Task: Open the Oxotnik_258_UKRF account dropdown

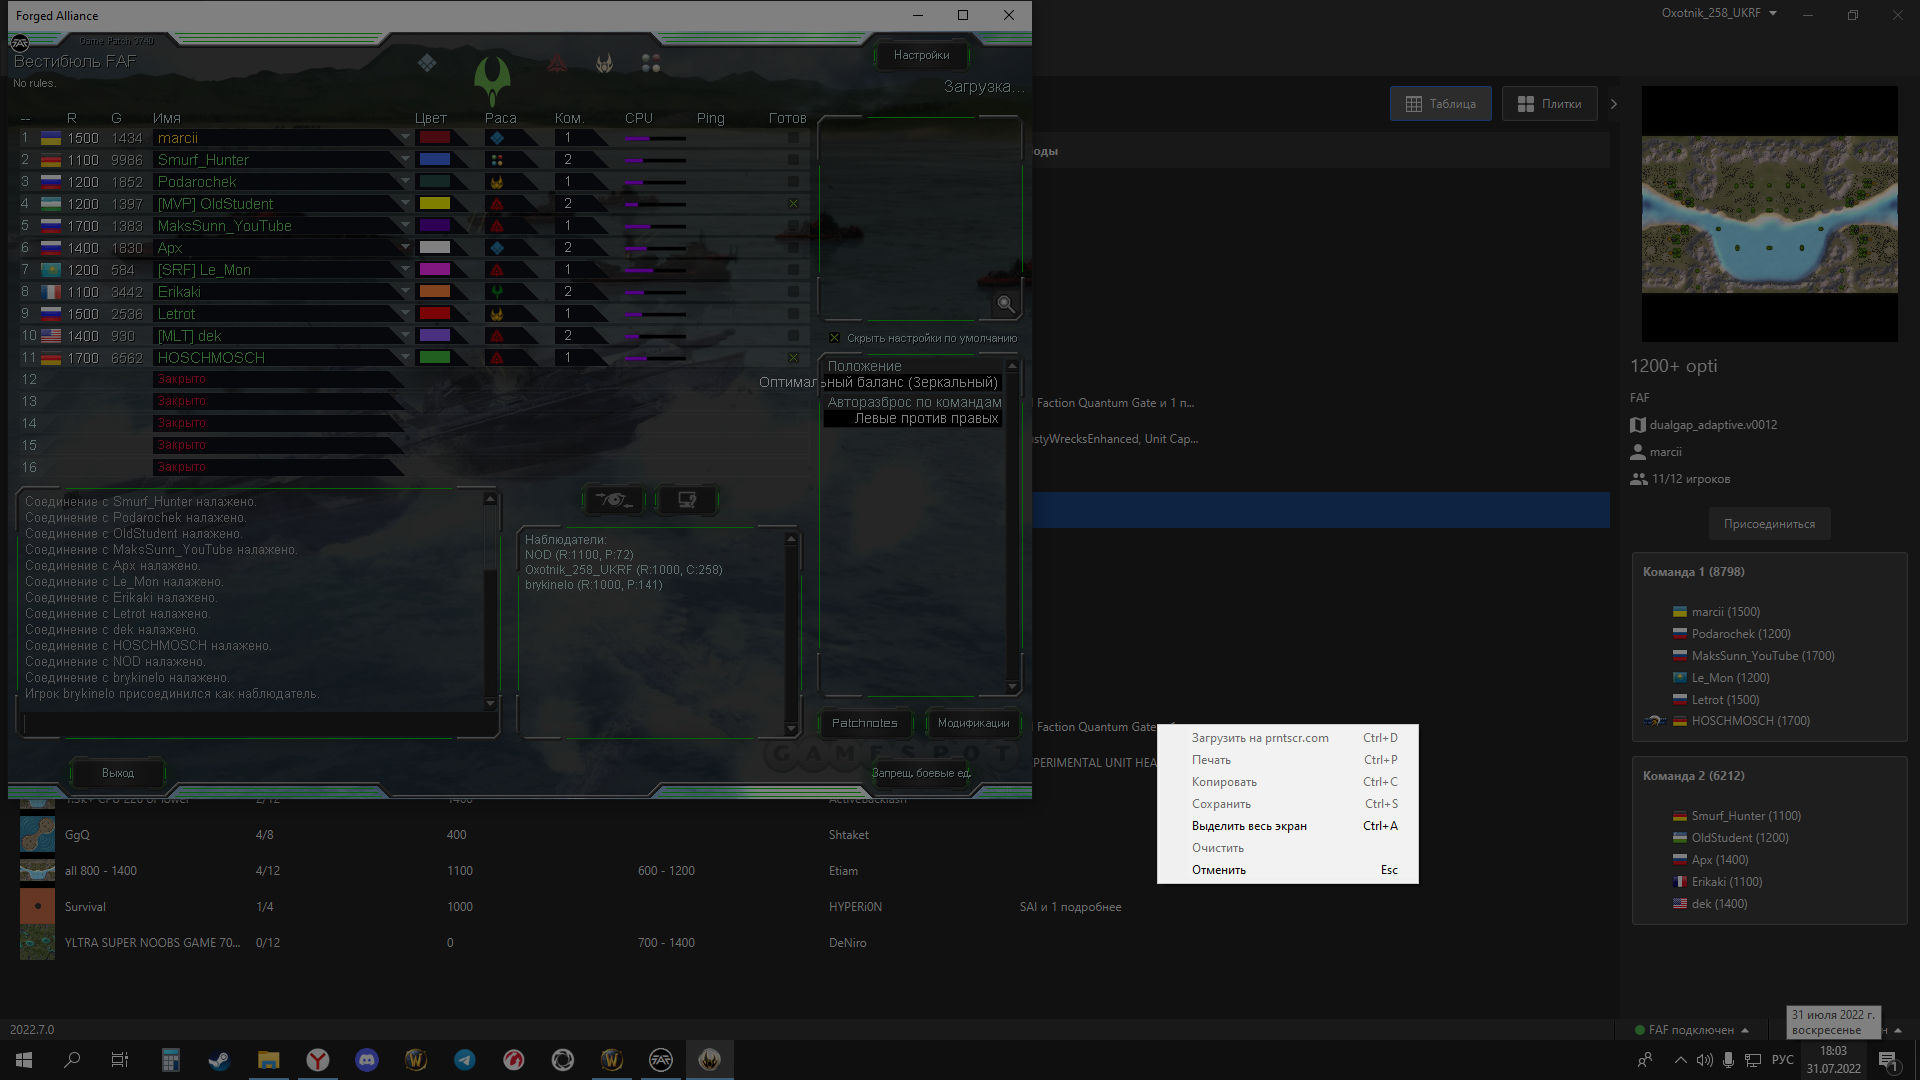Action: click(x=1719, y=13)
